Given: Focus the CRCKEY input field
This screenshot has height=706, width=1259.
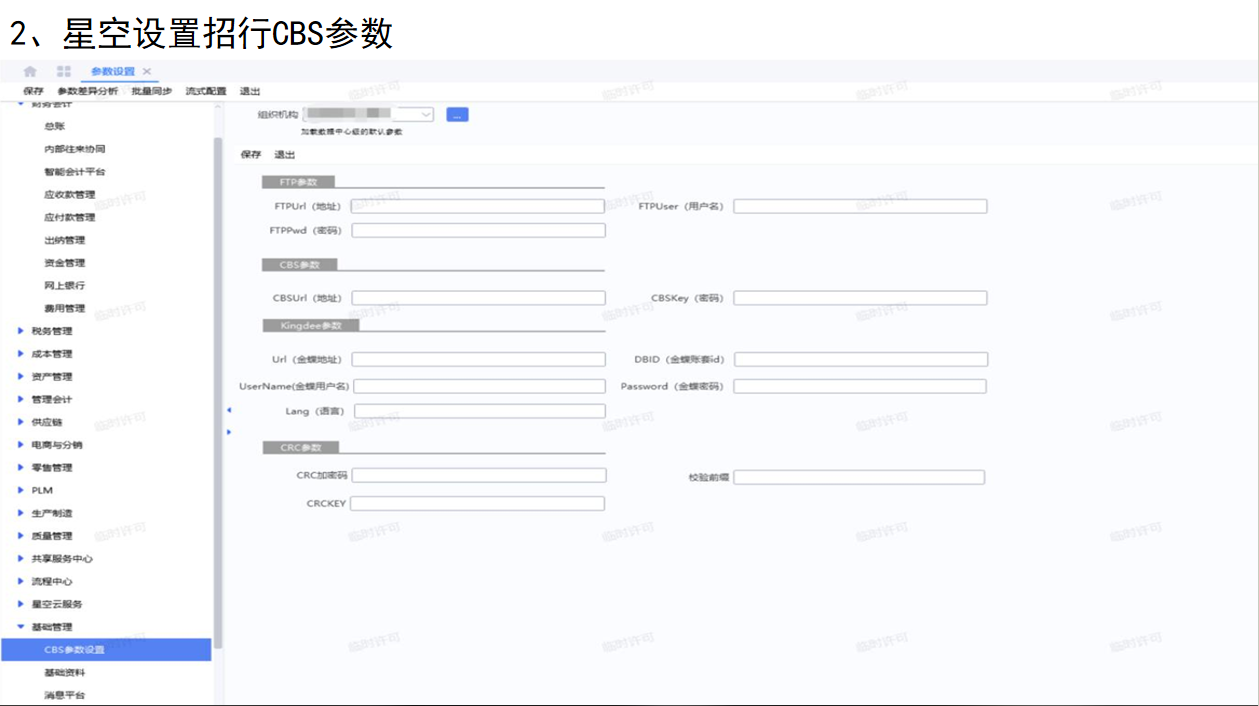Looking at the screenshot, I should tap(478, 503).
